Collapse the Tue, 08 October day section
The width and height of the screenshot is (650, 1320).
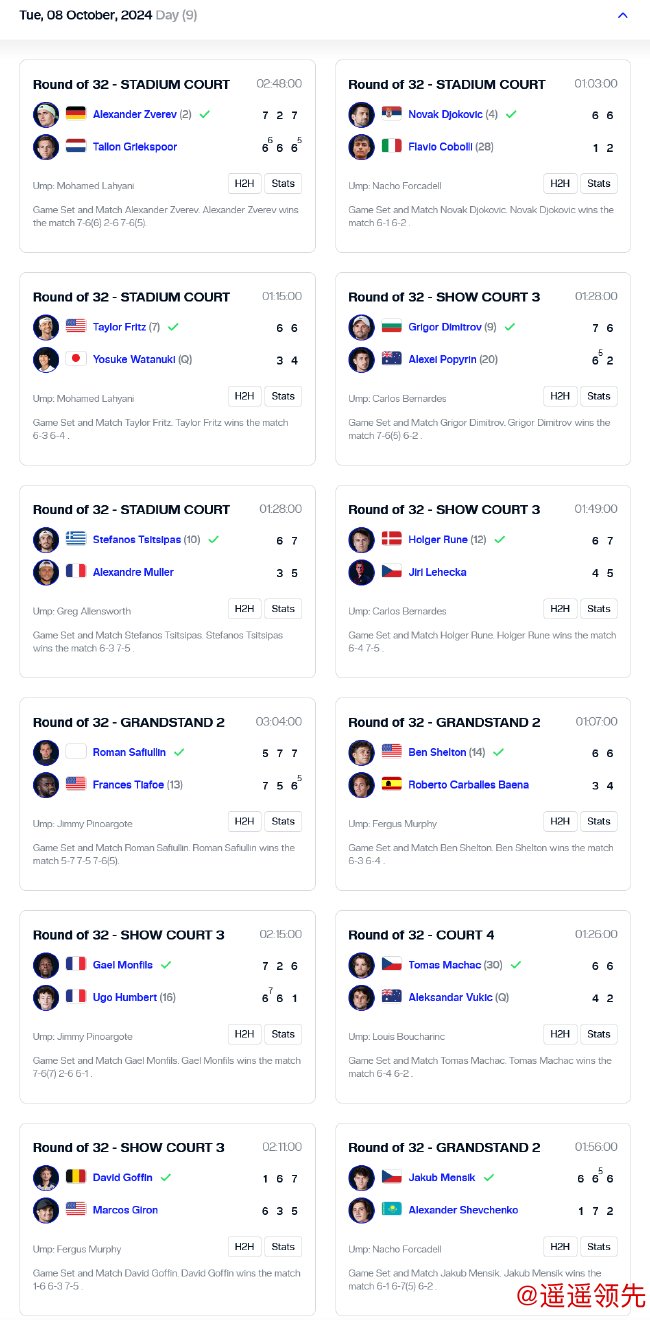click(623, 15)
